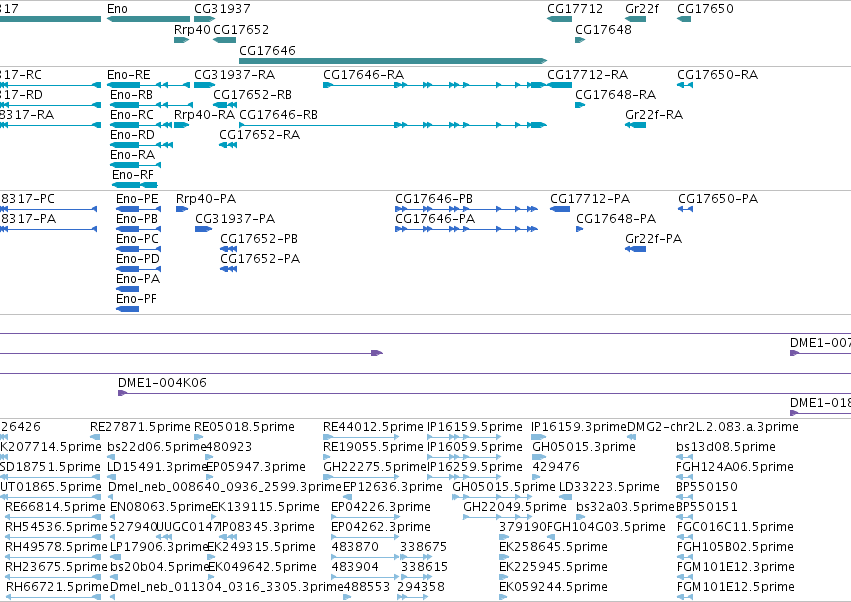Screen dimensions: 851x602
Task: Select the BP550150 EST label
Action: (707, 487)
